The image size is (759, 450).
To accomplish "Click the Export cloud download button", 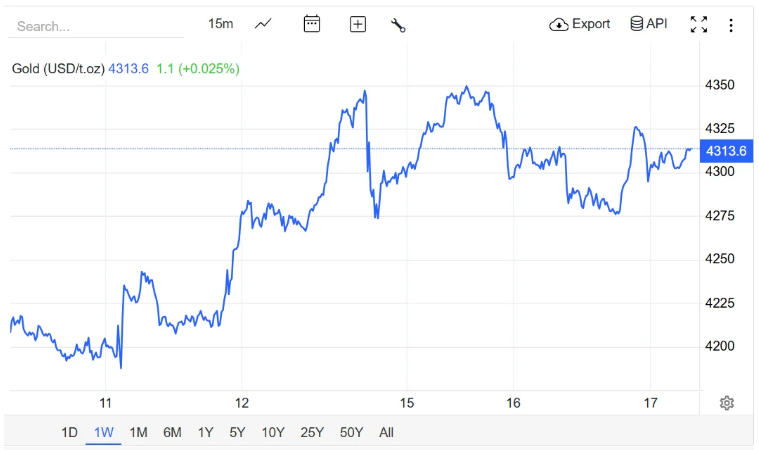I will (x=580, y=24).
